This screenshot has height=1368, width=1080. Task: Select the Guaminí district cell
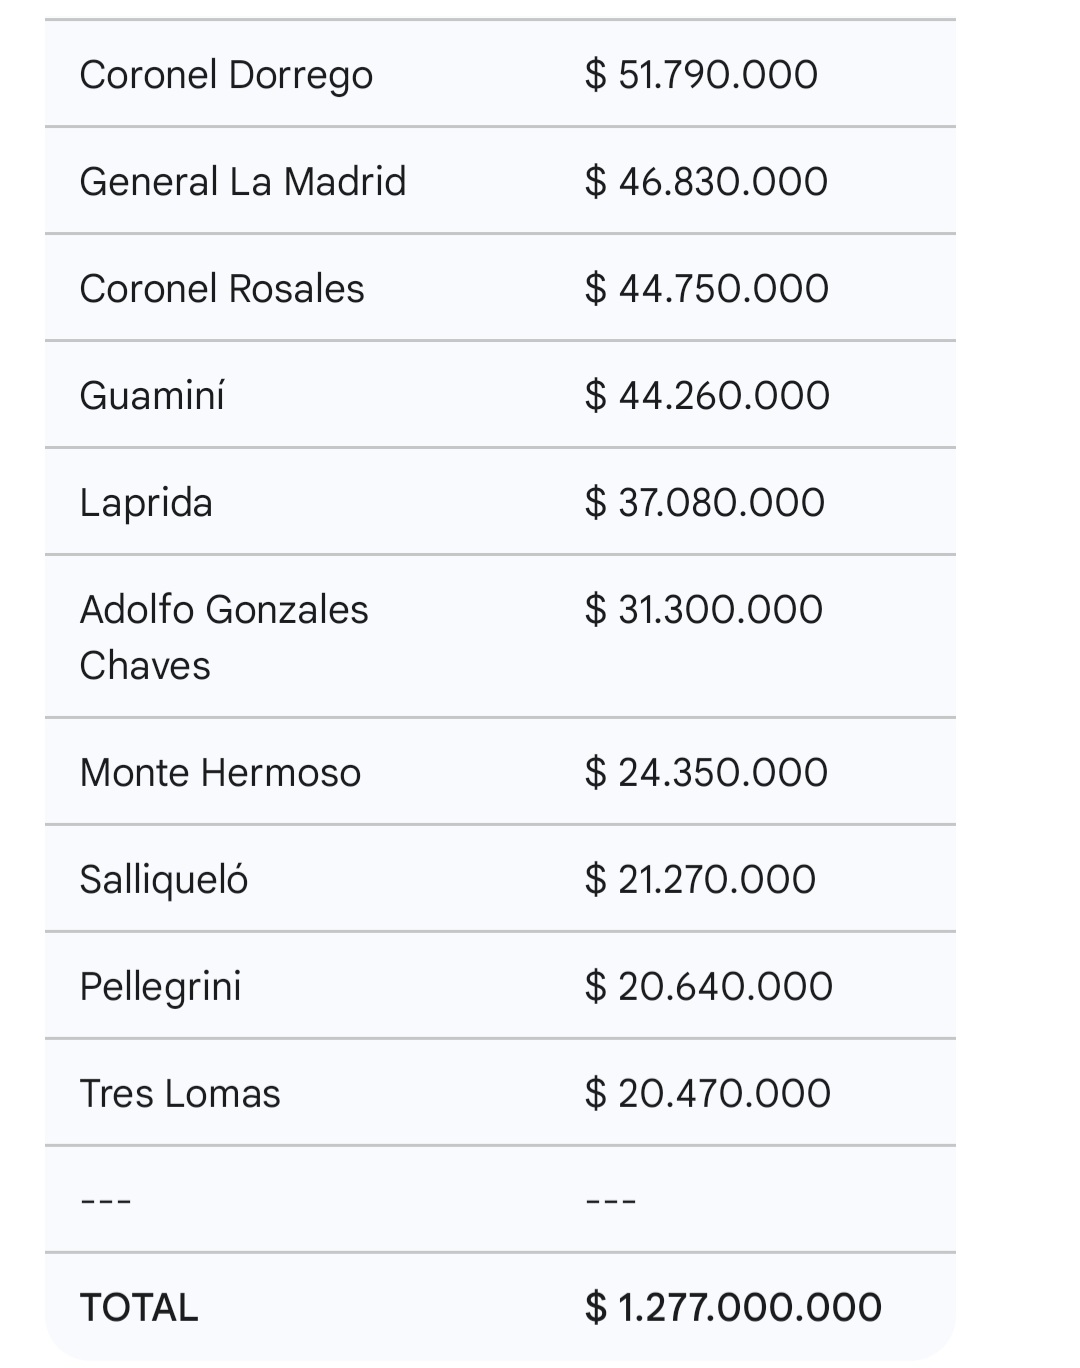152,396
